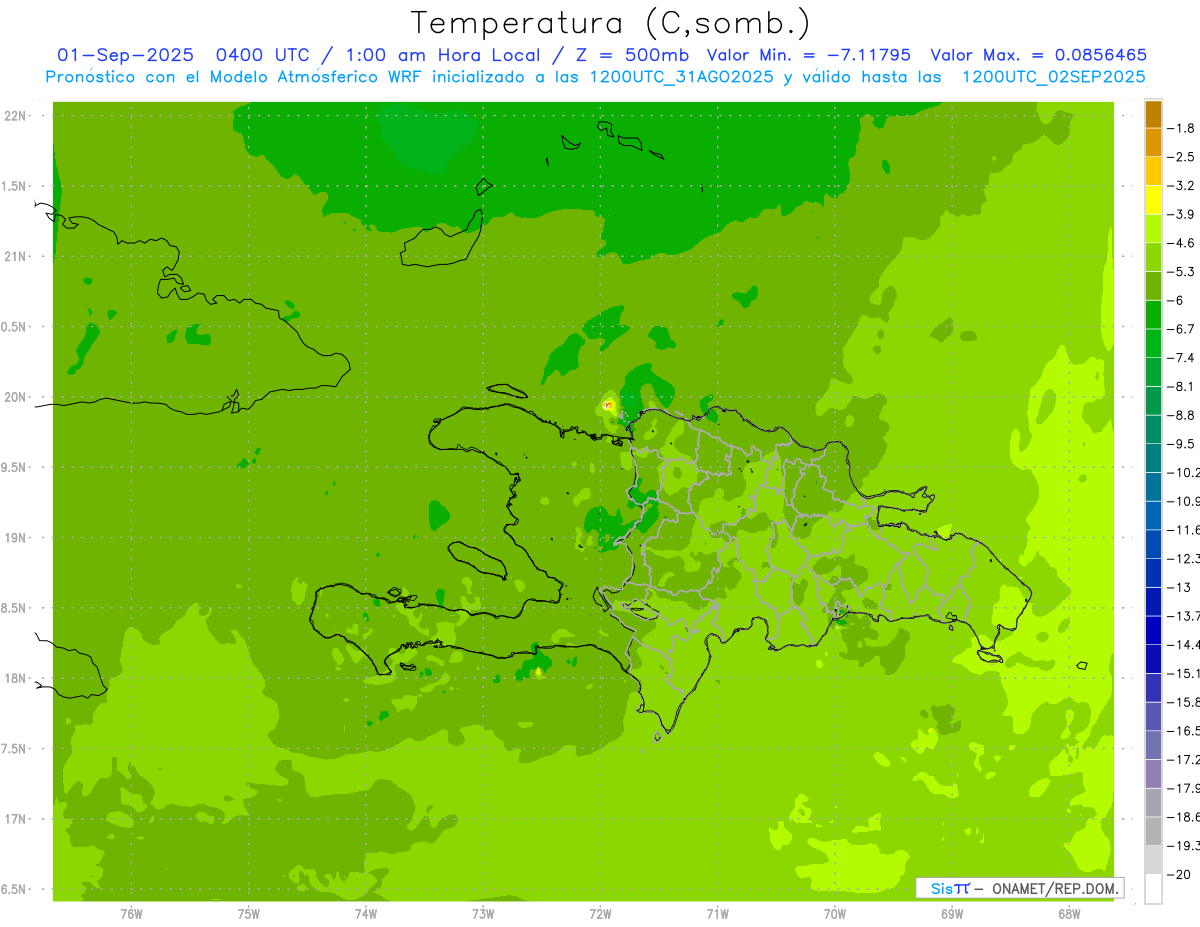
Task: Select the "17N" latitude label
Action: [14, 820]
